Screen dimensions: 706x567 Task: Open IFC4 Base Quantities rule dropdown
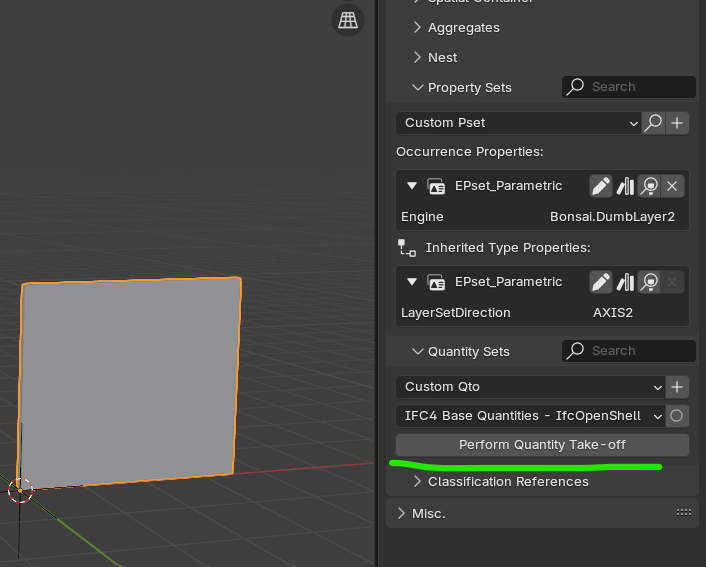(x=530, y=416)
